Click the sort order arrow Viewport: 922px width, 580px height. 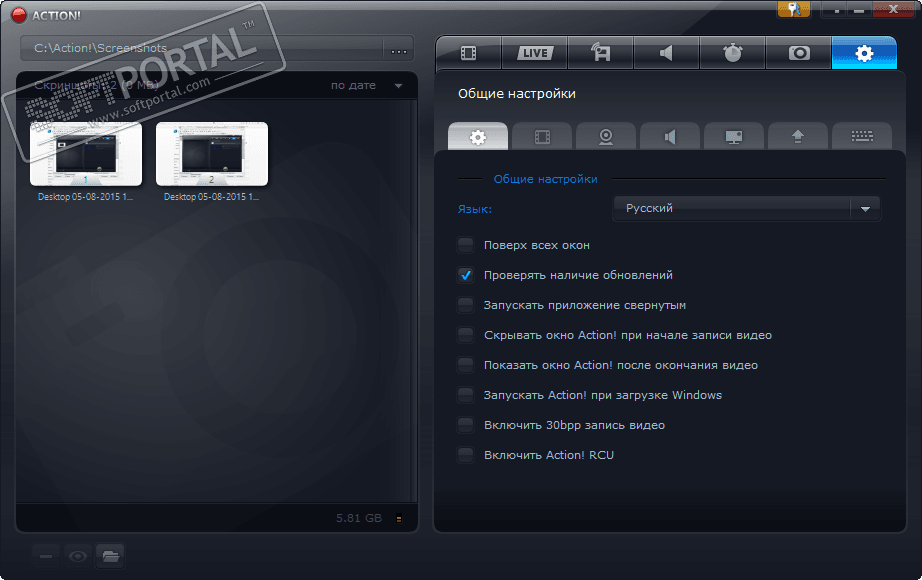click(399, 86)
